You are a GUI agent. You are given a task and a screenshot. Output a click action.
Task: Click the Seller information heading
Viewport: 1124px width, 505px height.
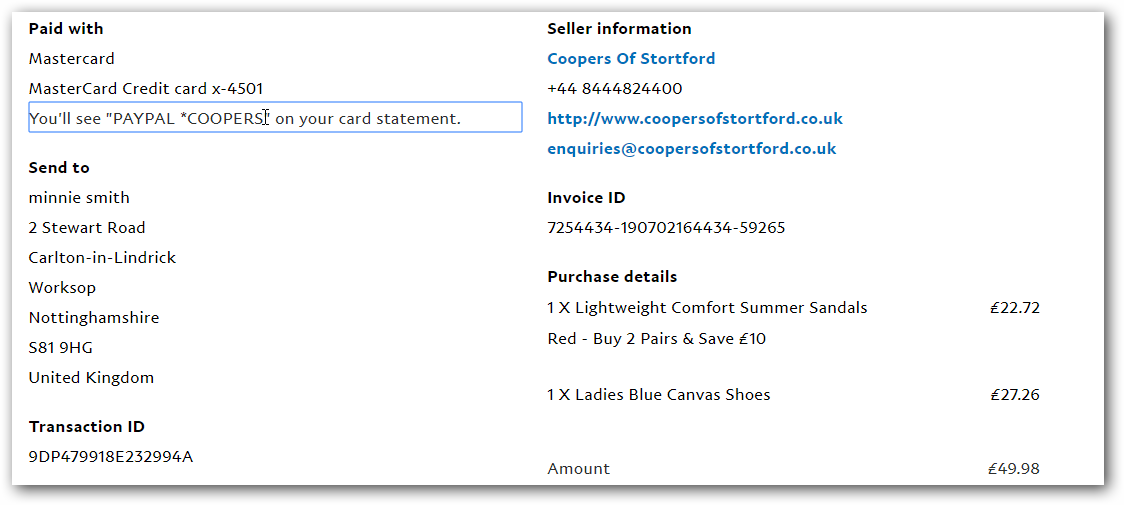(619, 29)
